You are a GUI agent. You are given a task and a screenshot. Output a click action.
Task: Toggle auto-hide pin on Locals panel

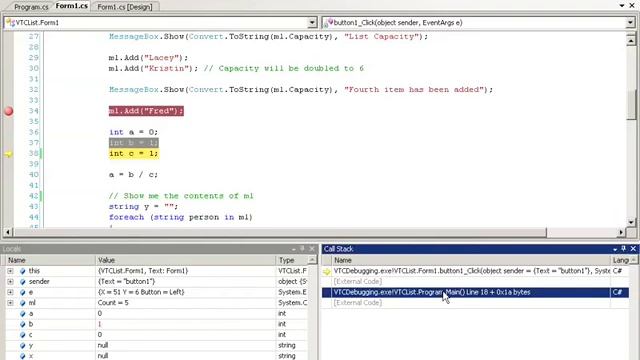tap(302, 249)
